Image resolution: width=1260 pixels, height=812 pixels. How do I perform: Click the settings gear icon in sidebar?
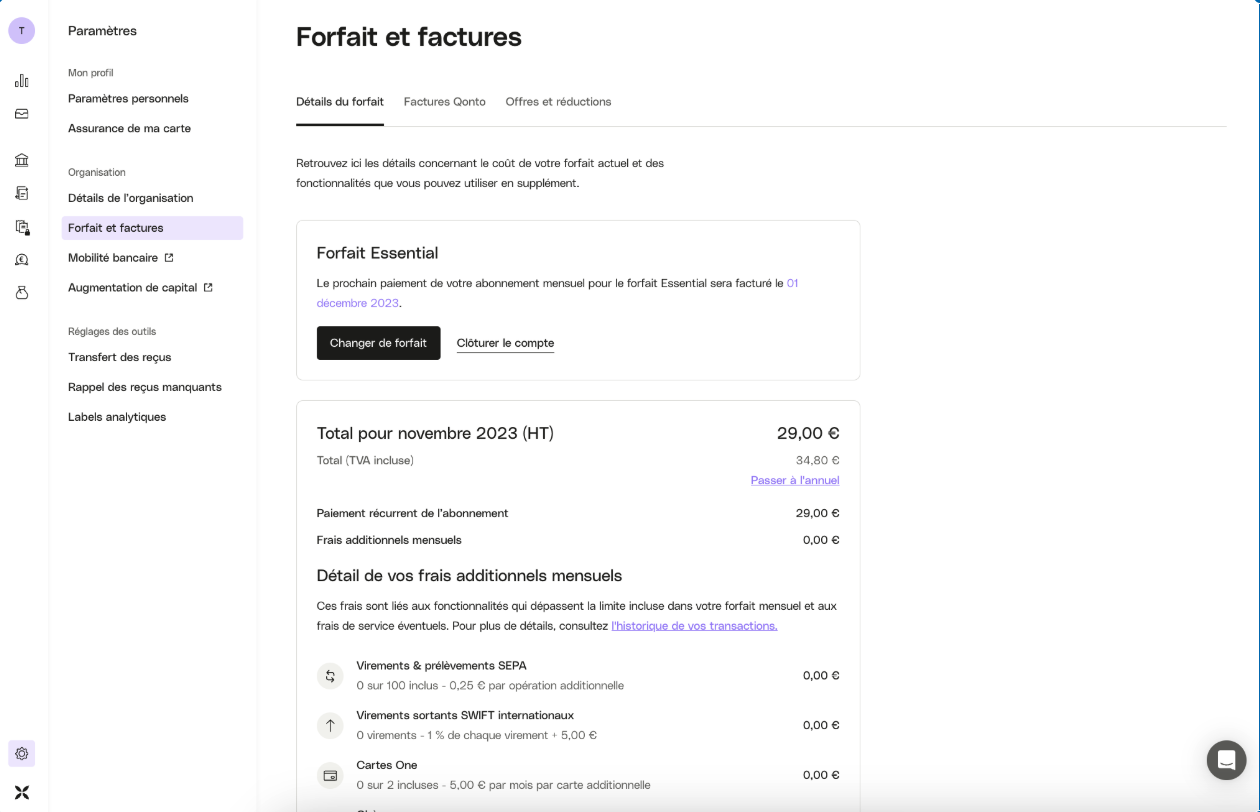22,754
